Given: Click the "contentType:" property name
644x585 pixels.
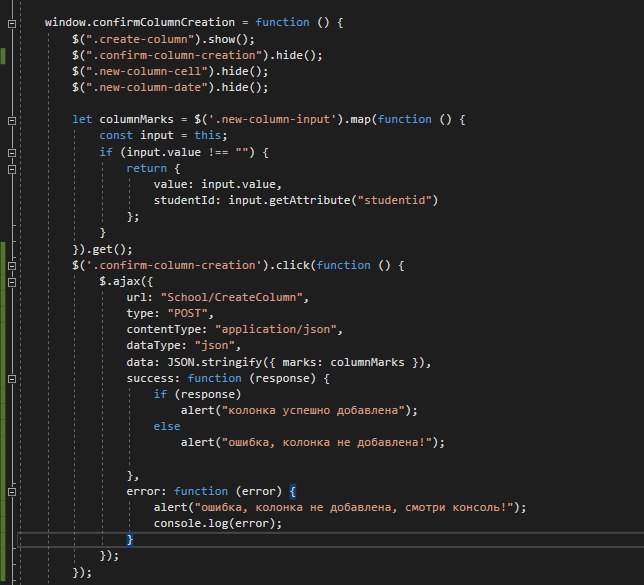Looking at the screenshot, I should point(167,329).
